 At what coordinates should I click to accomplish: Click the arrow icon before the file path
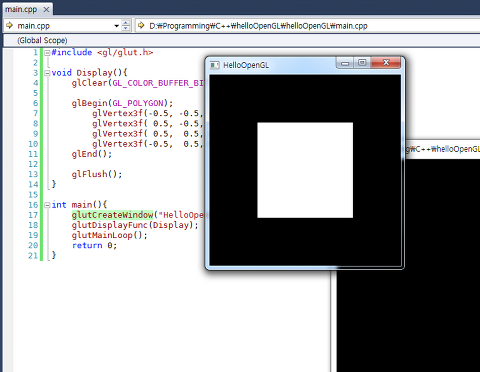141,25
